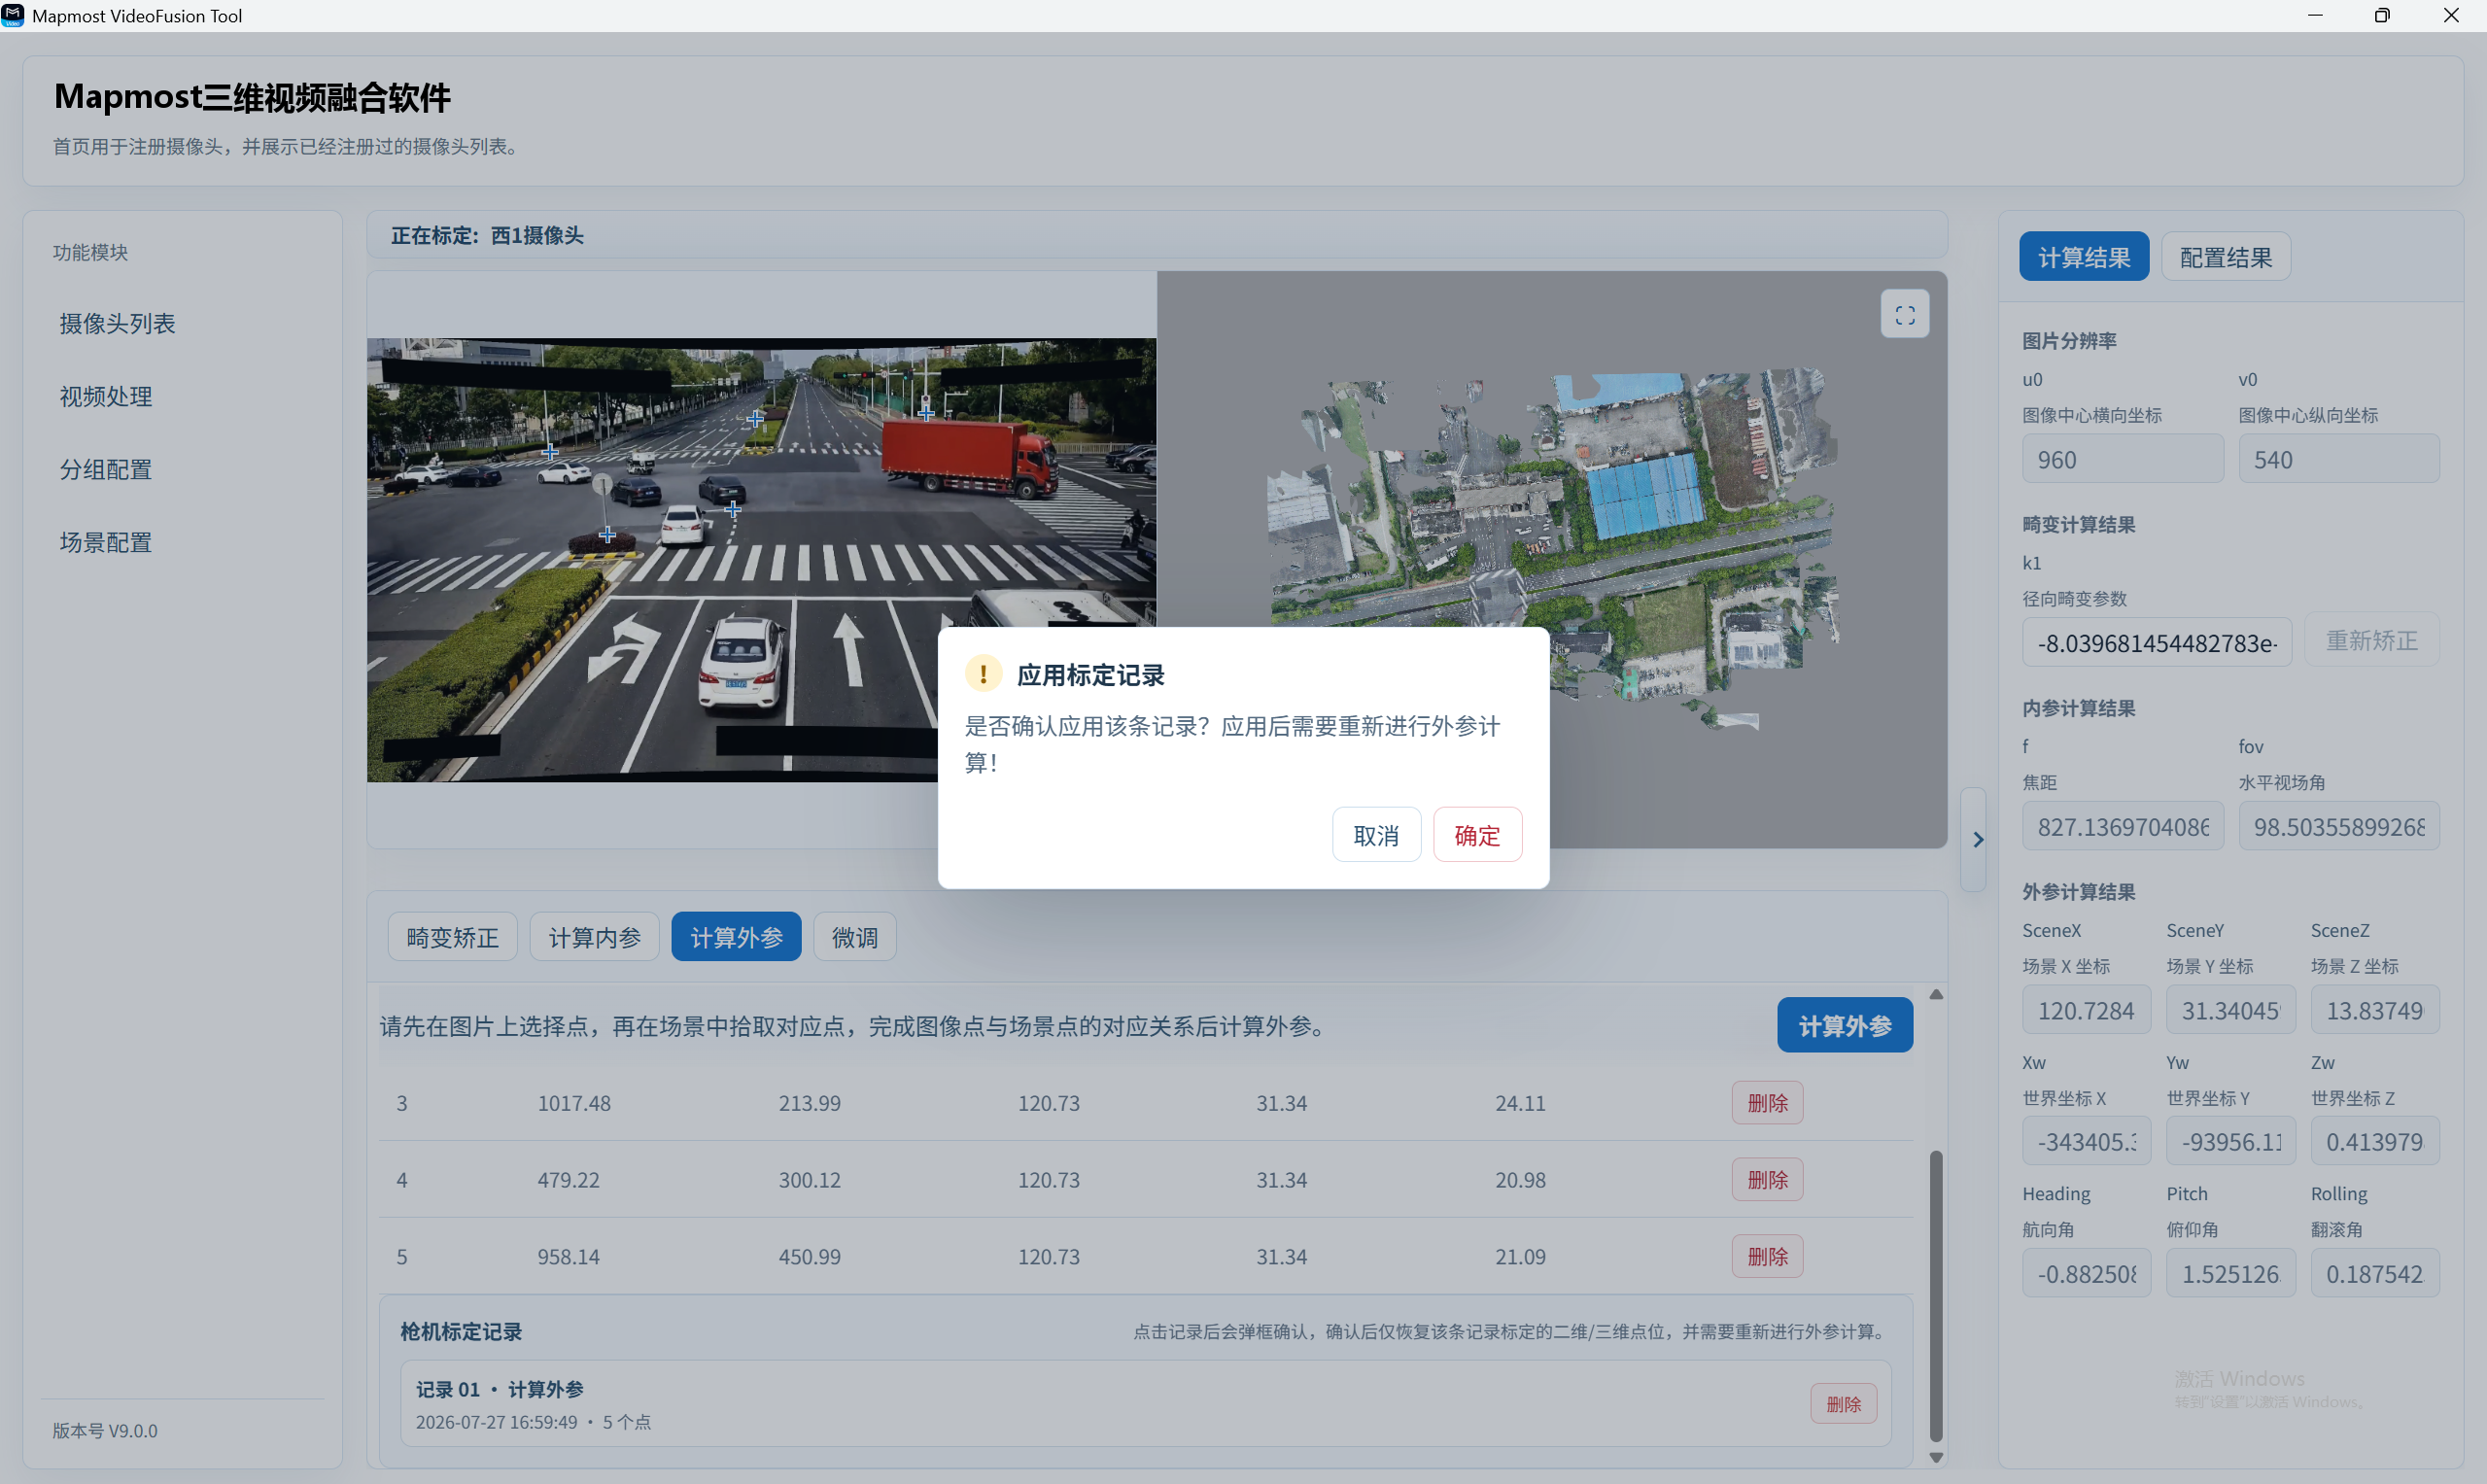Switch to 计算结果 tab
Screen dimensions: 2487x1484
[x=2083, y=257]
